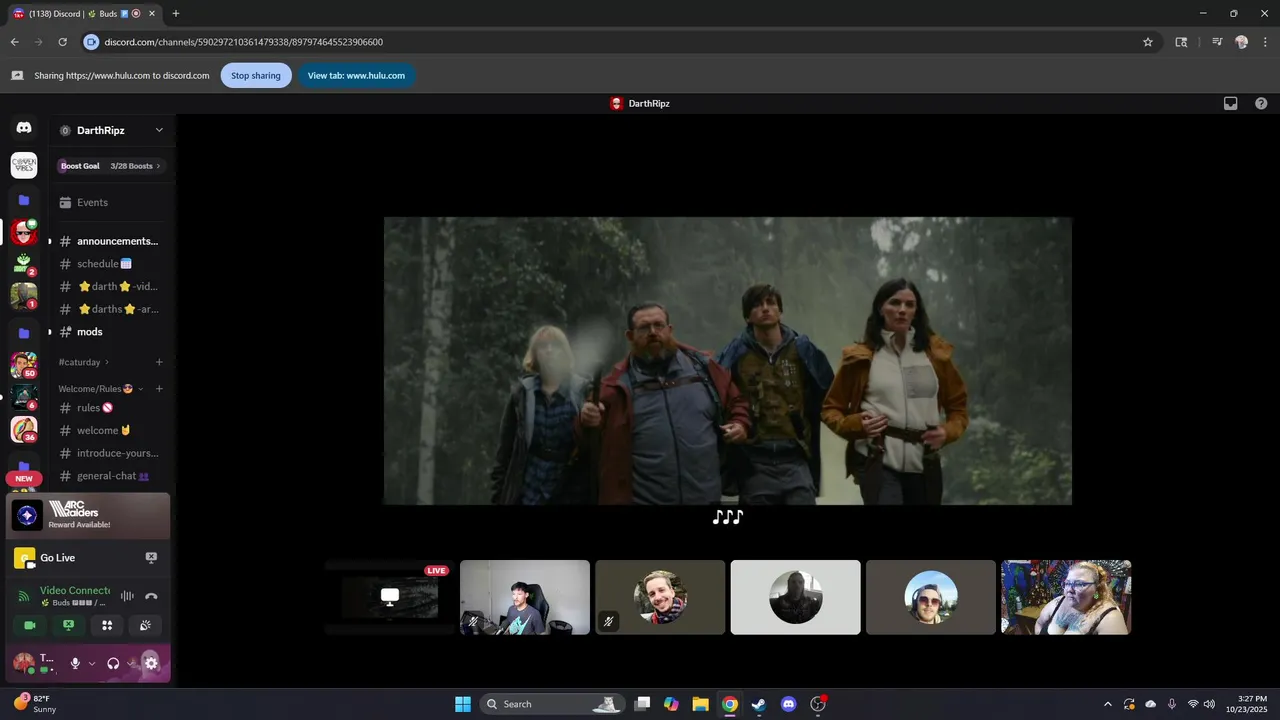Bookmark this page with star icon
This screenshot has height=720, width=1280.
tap(1148, 42)
